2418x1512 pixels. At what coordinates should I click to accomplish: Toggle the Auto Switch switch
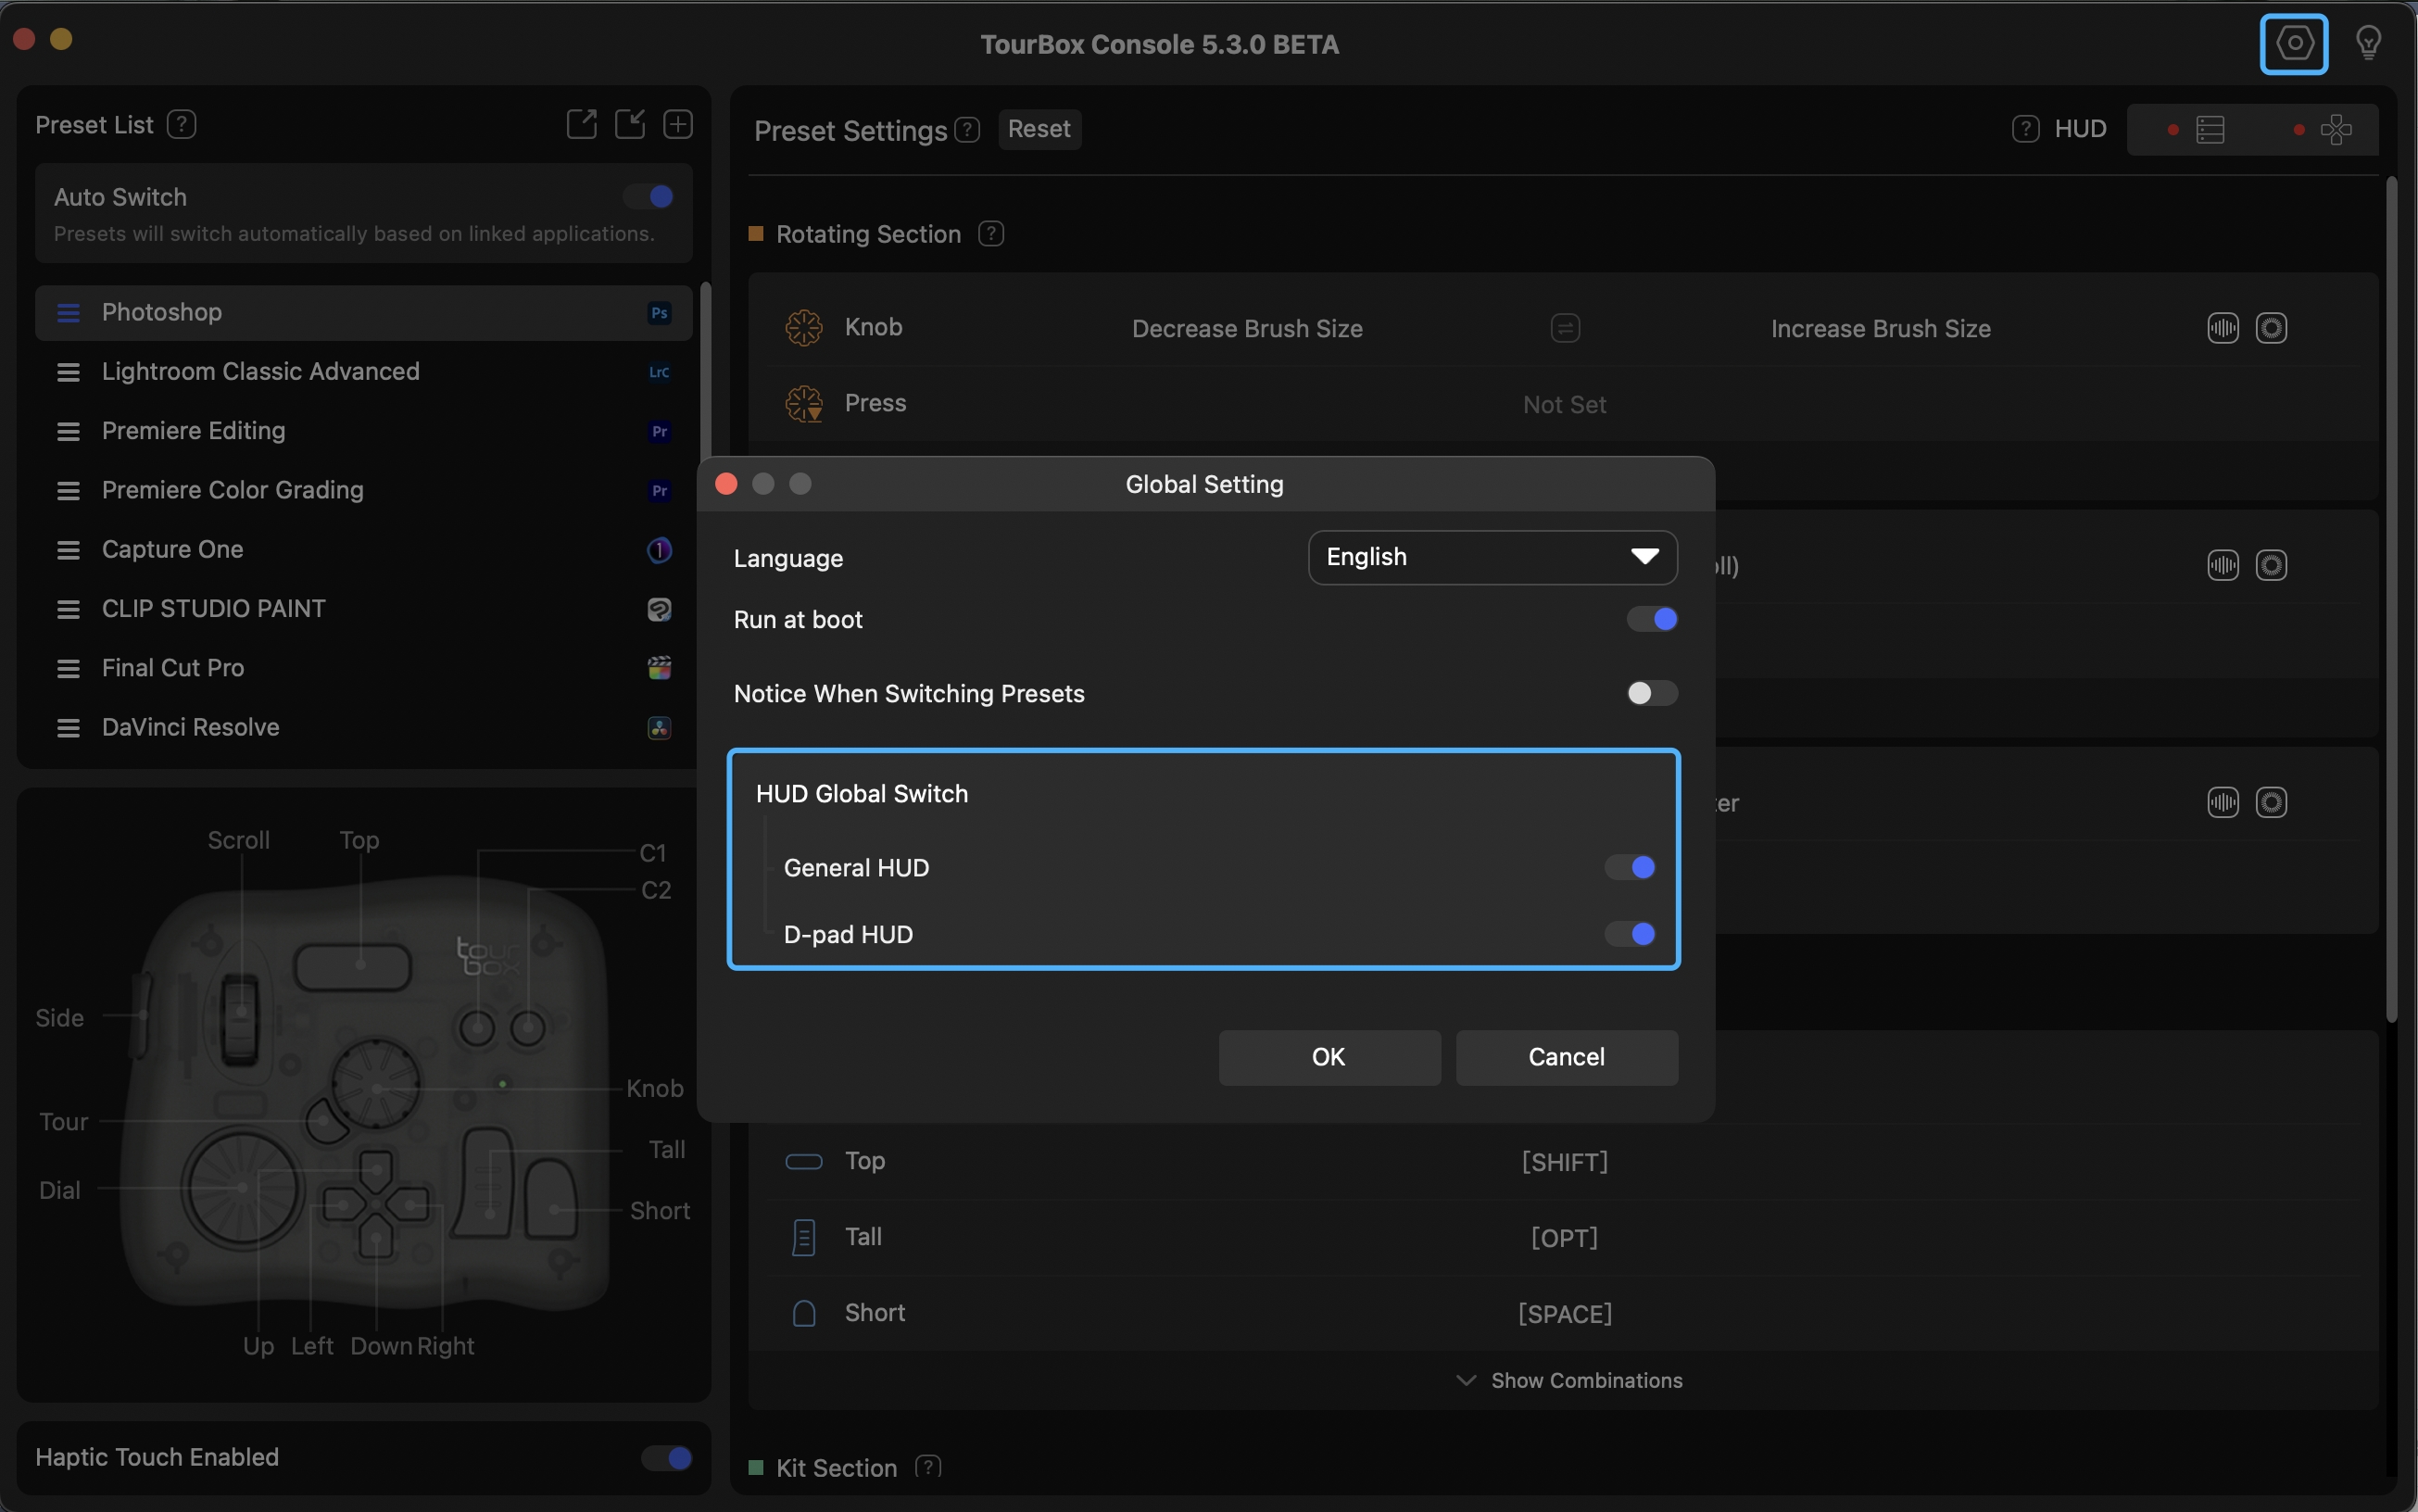point(648,196)
